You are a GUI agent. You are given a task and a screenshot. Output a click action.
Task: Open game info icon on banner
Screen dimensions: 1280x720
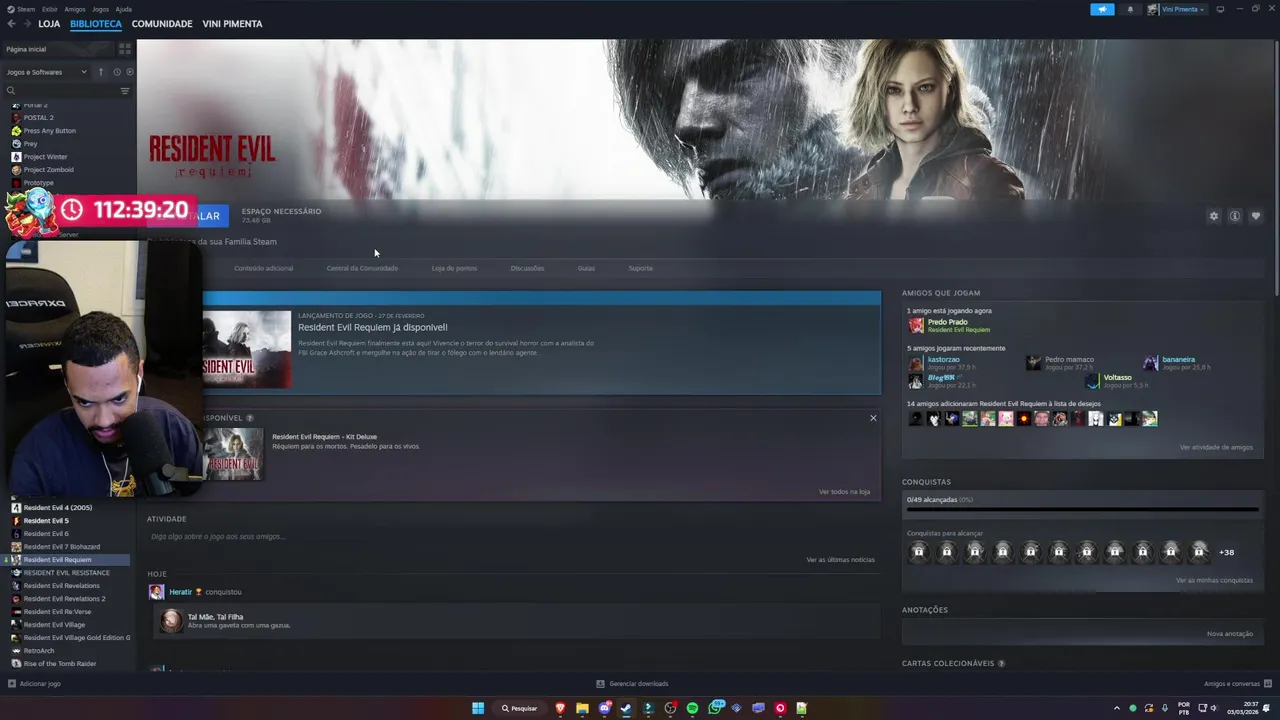point(1235,216)
